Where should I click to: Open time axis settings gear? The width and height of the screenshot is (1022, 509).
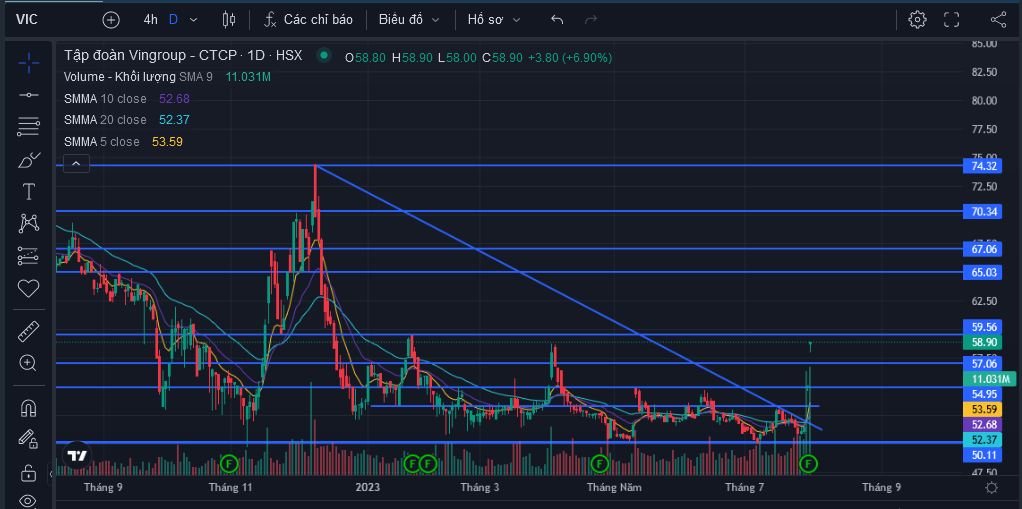tap(992, 487)
